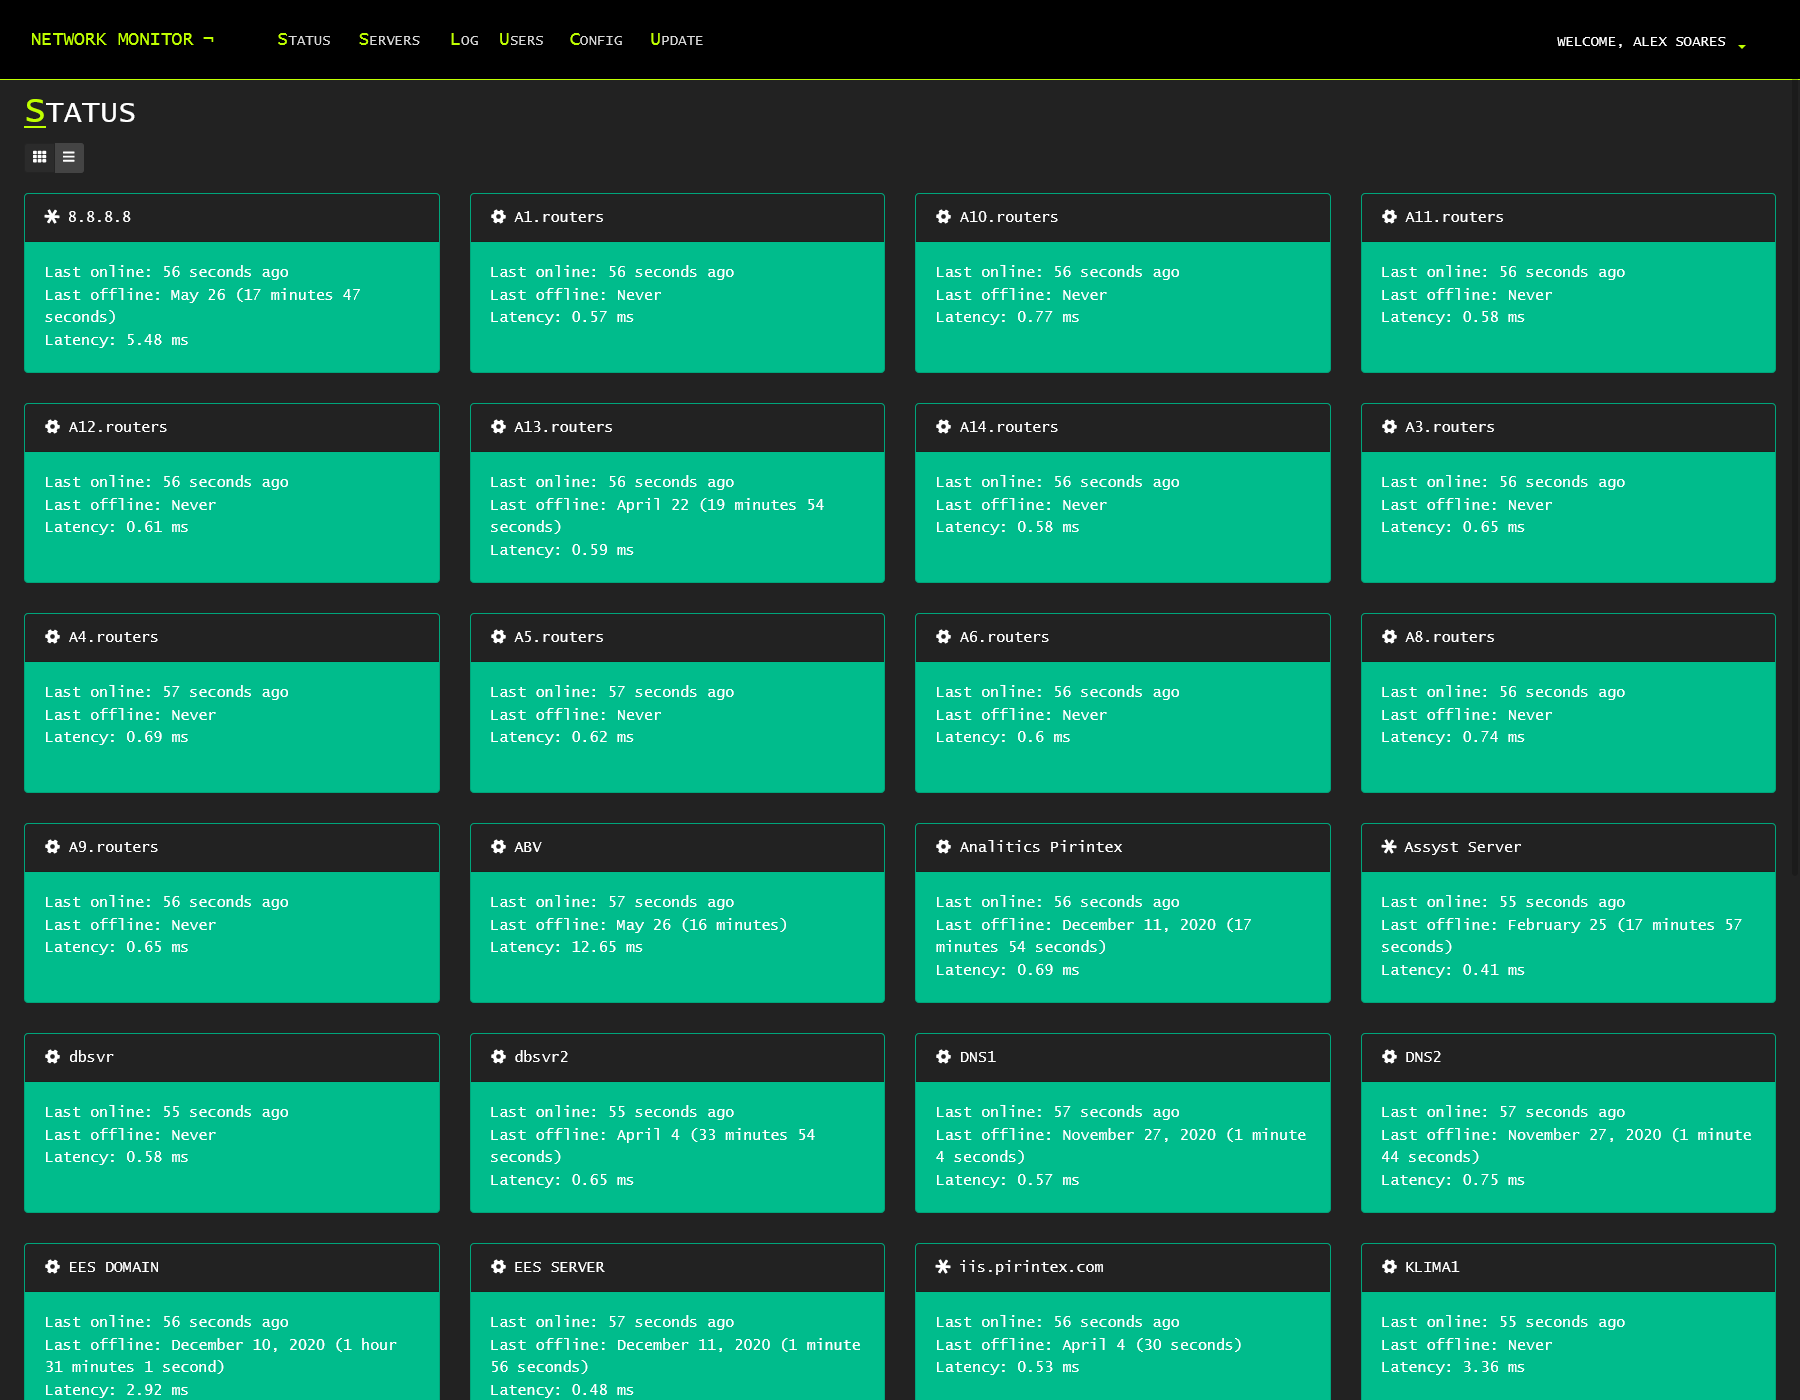Screen dimensions: 1800x1400
Task: Click the asterisk icon on Assyst Server
Action: click(1389, 847)
